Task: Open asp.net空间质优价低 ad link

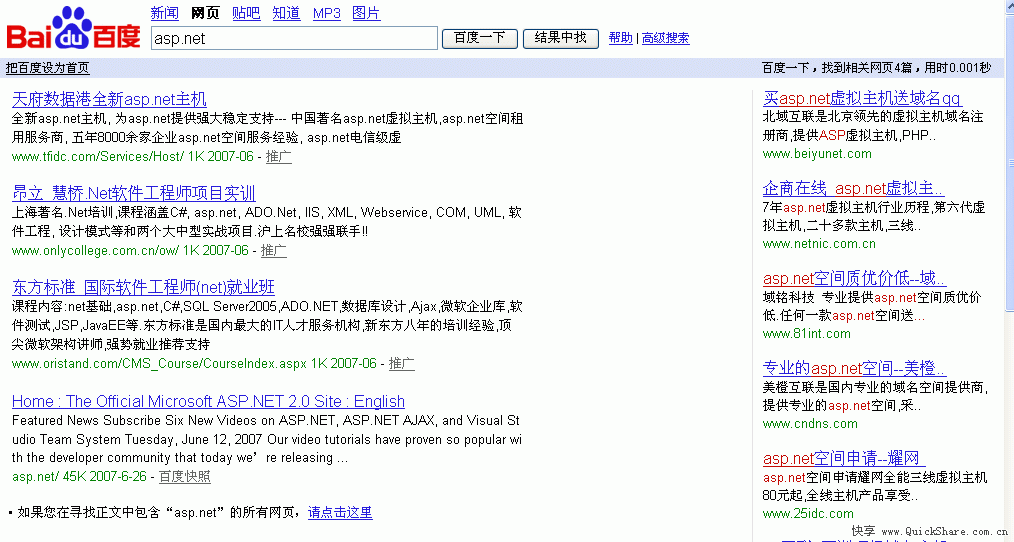Action: coord(854,278)
